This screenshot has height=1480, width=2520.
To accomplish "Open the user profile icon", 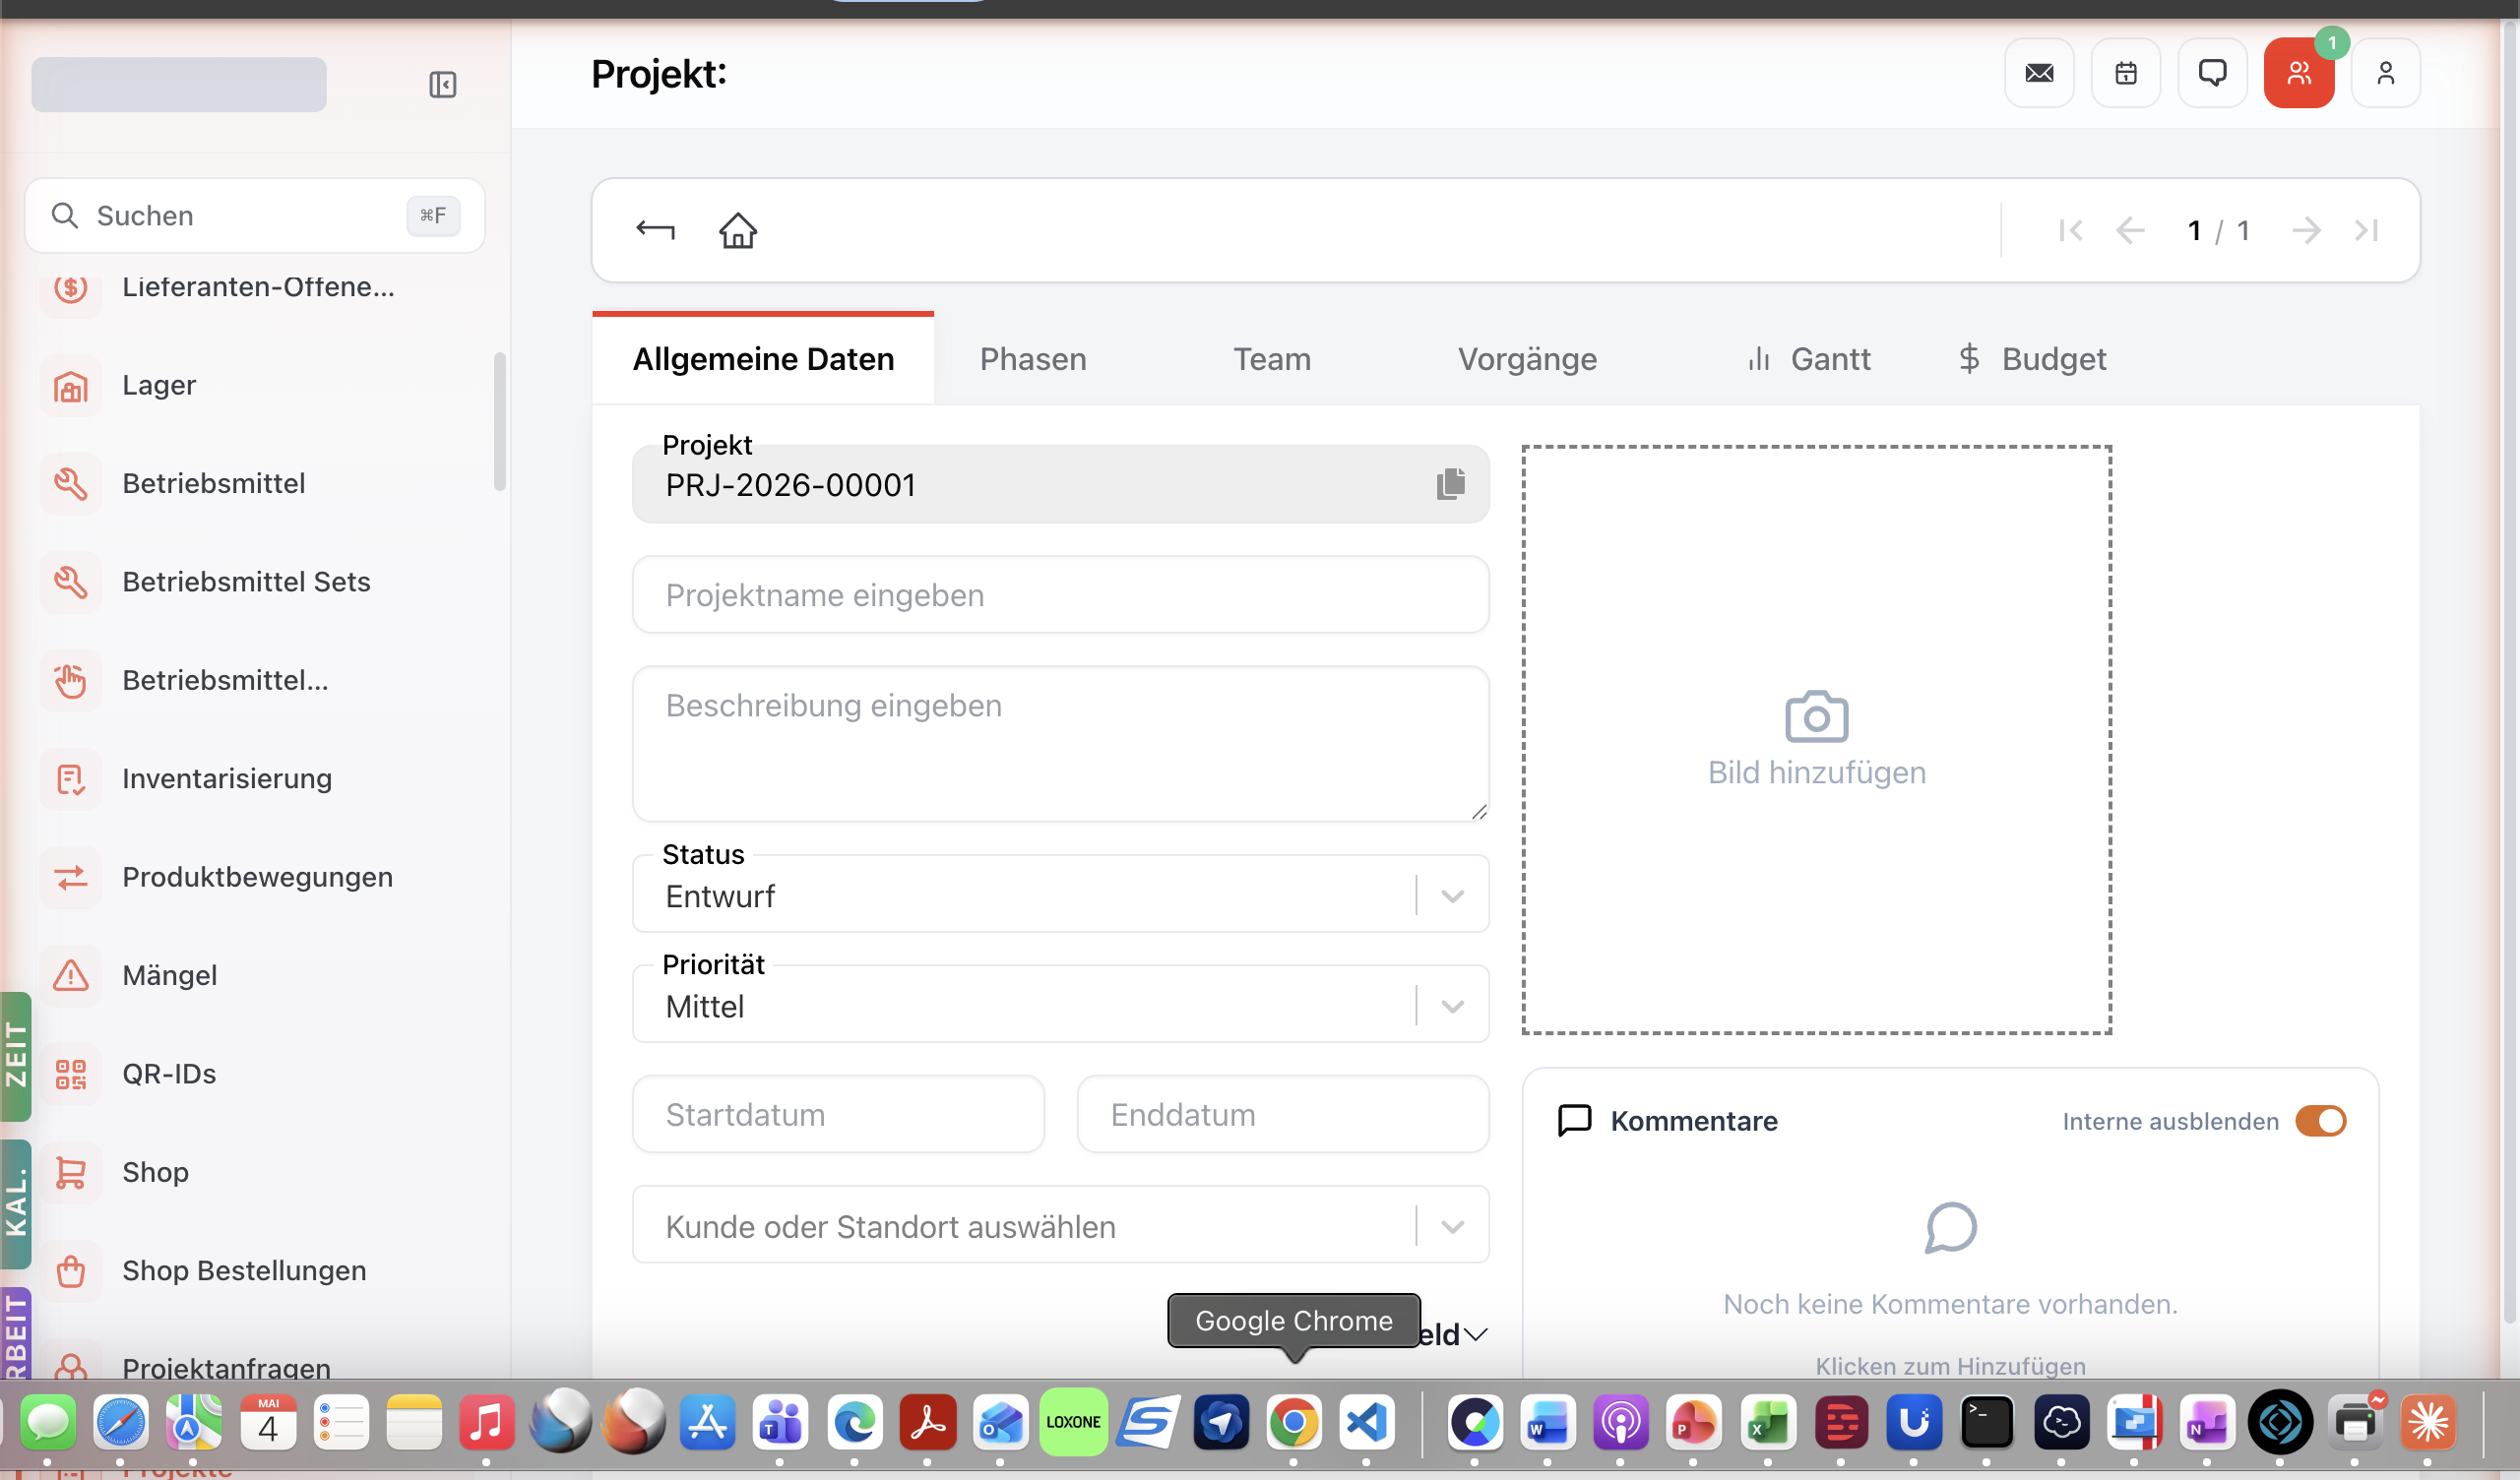I will [x=2386, y=73].
